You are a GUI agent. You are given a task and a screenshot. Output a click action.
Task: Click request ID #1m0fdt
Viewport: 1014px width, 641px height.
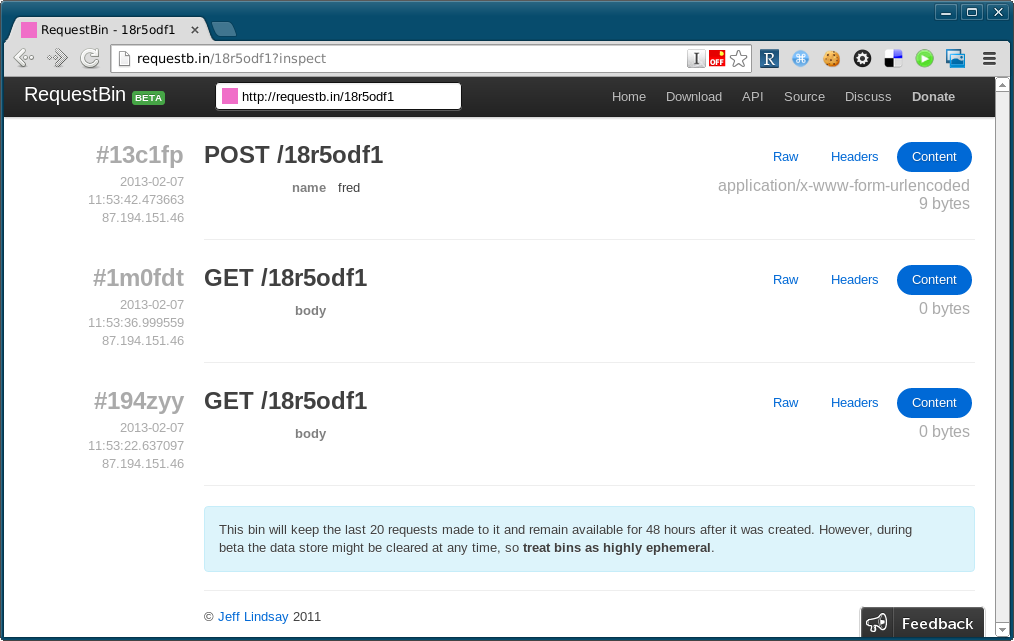pos(138,278)
